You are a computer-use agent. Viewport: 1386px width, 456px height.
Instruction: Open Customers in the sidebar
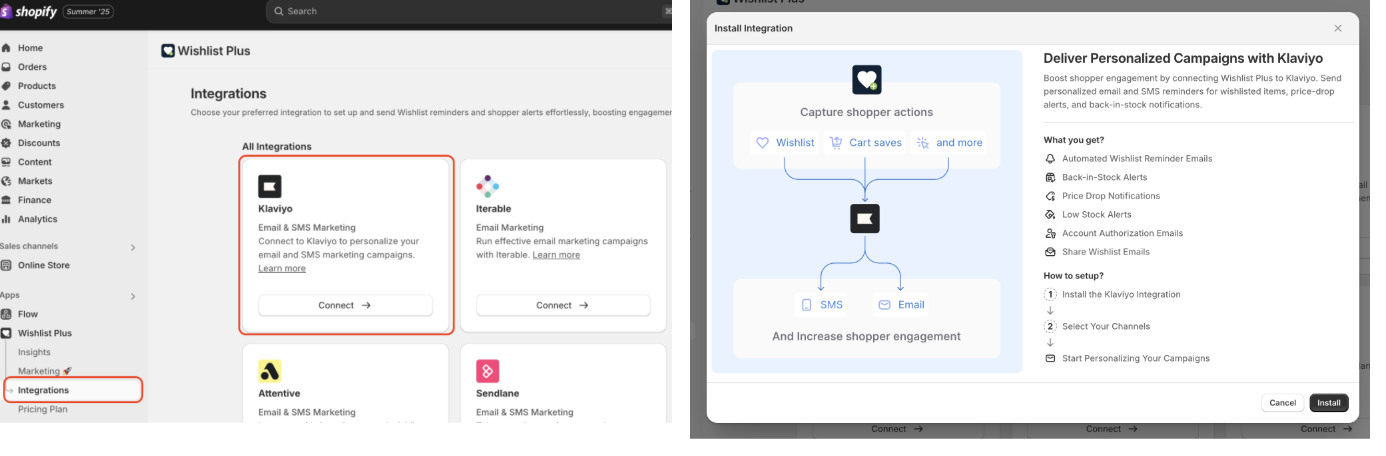tap(40, 105)
